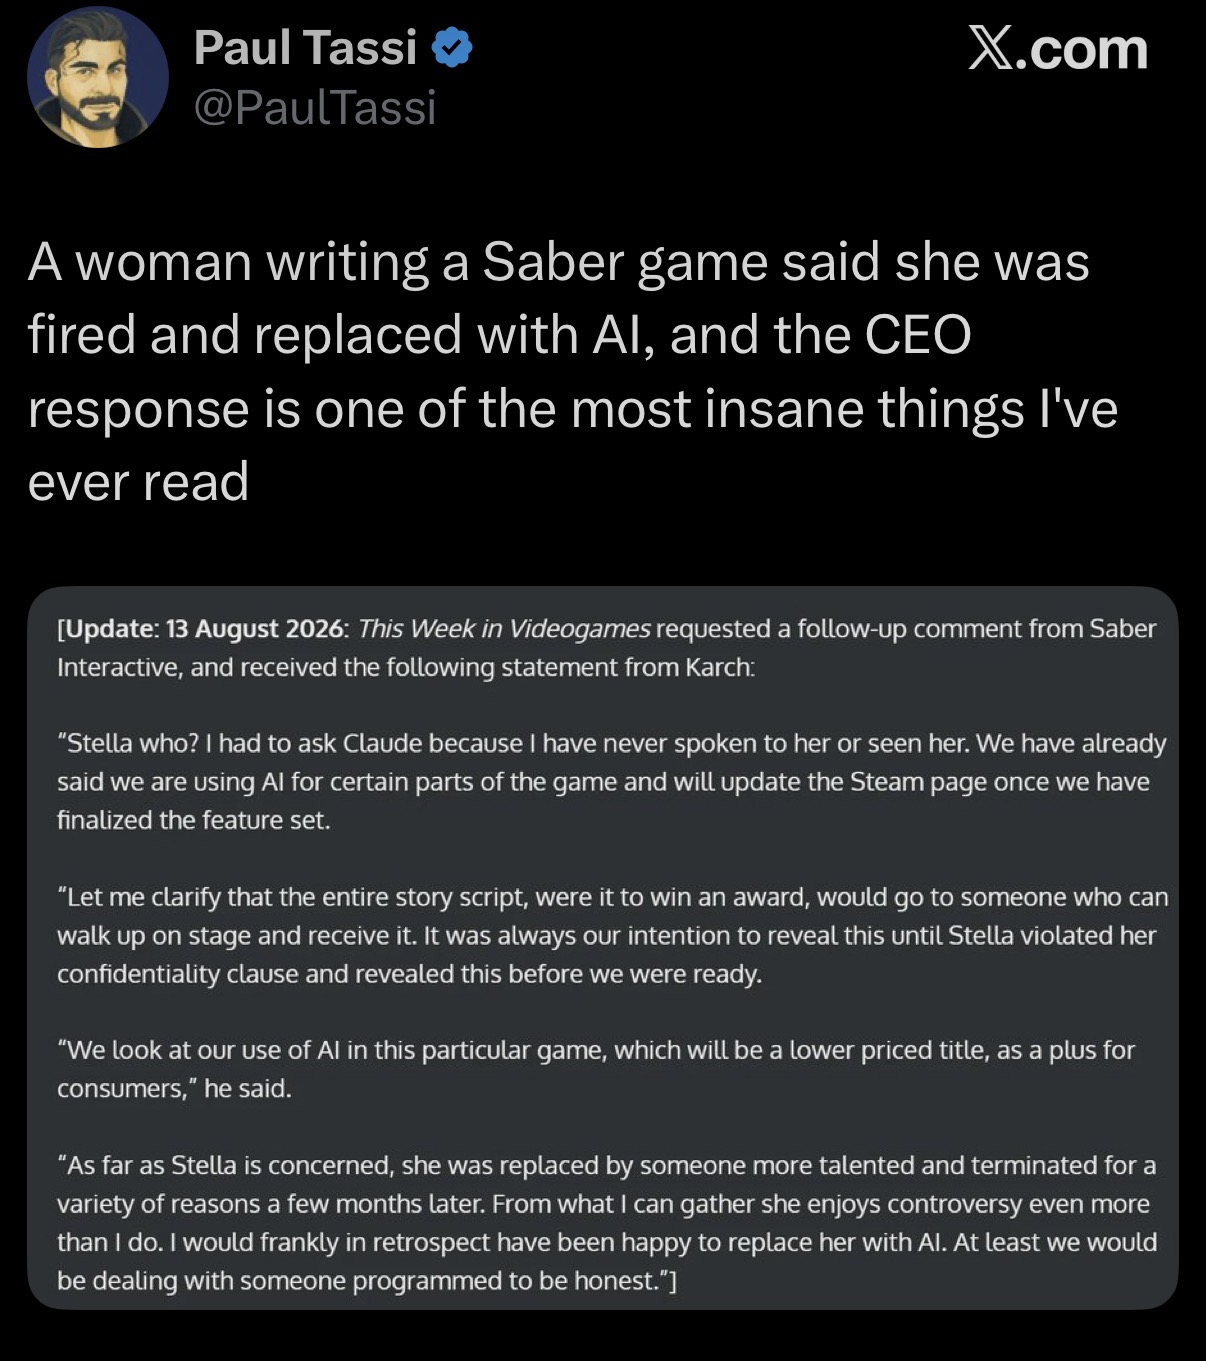Visit the @PaulTassi handle link

click(x=315, y=107)
